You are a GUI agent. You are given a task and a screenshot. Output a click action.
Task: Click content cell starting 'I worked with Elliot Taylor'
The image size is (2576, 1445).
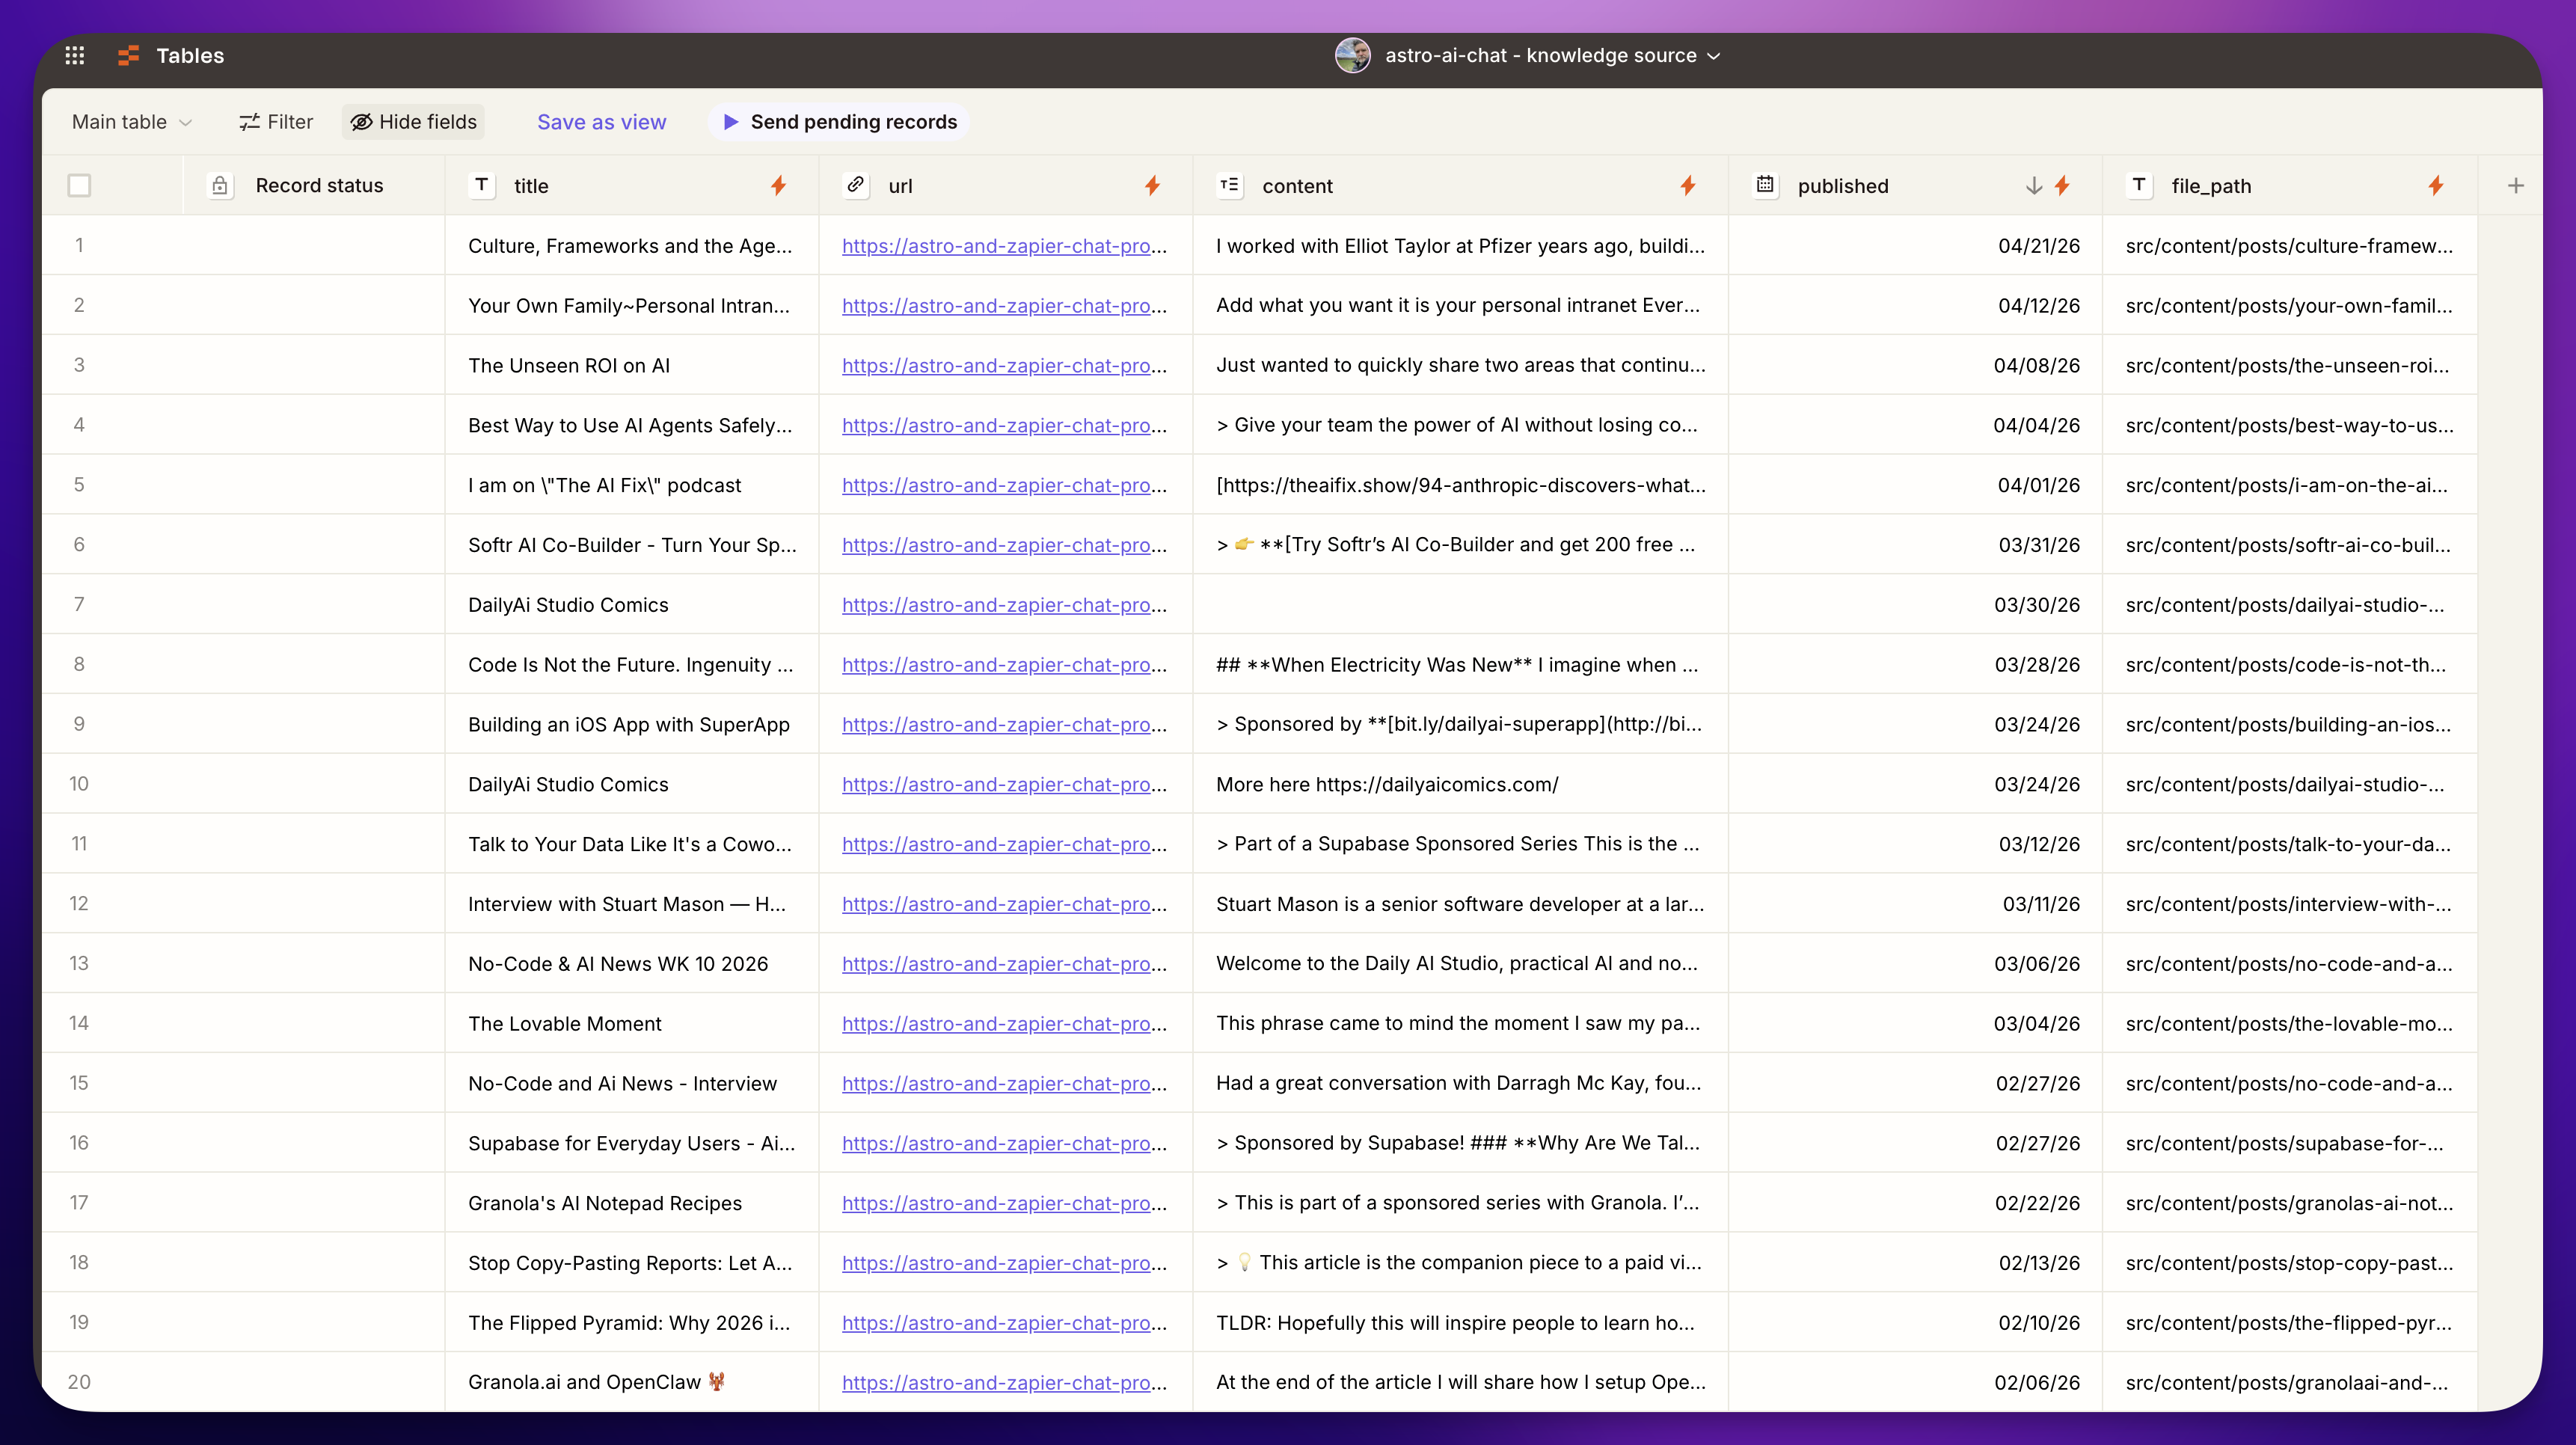(x=1460, y=246)
